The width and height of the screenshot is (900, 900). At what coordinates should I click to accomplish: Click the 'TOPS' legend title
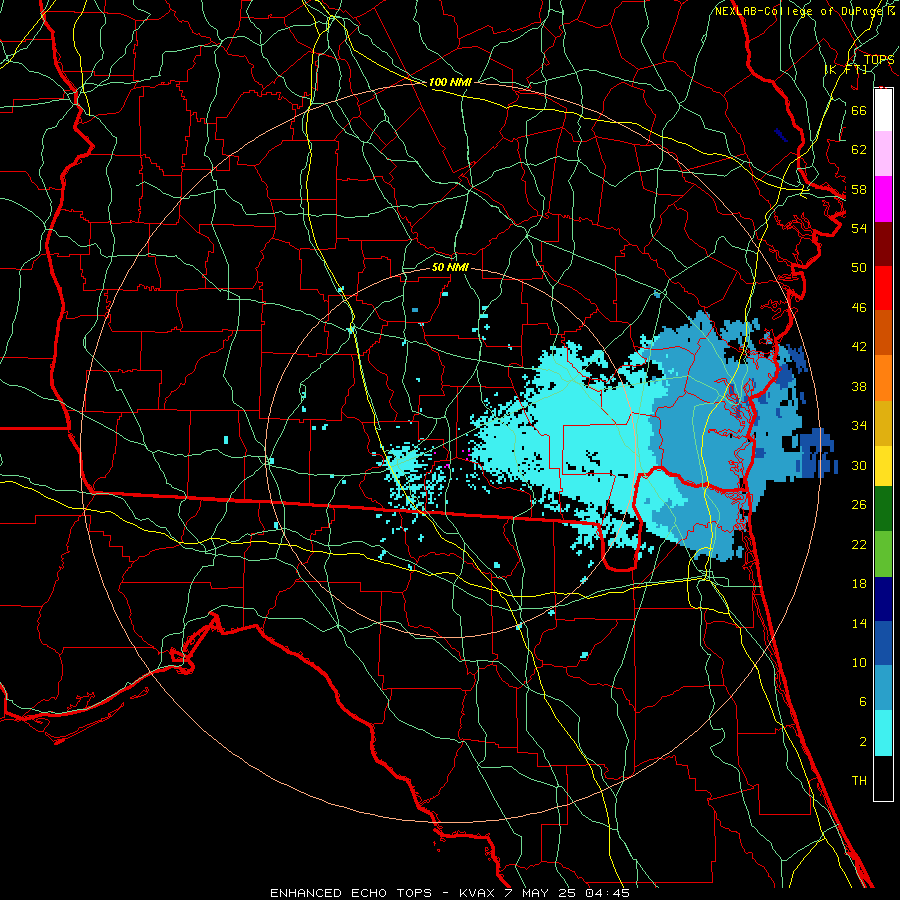click(x=879, y=60)
